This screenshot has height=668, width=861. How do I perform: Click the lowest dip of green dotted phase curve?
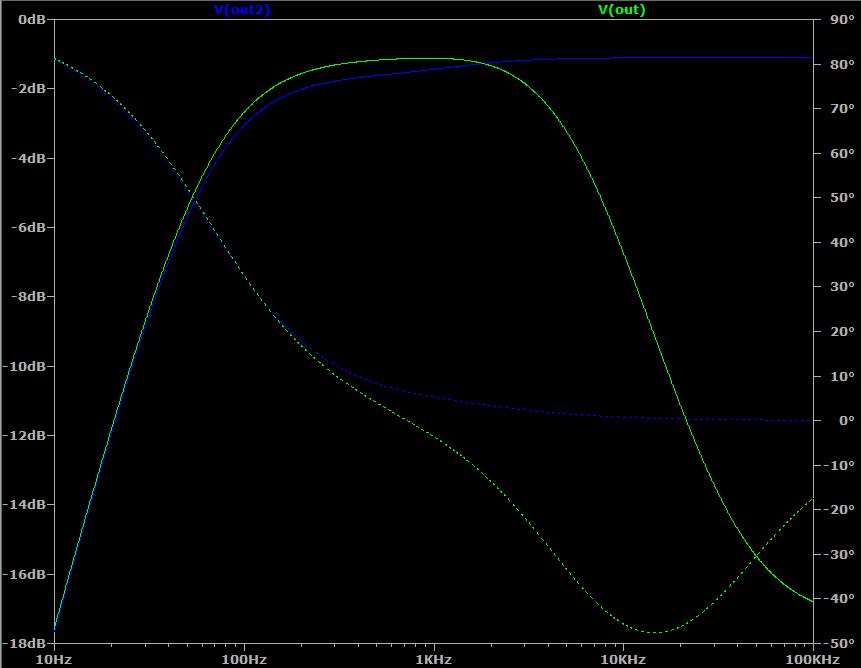tap(653, 632)
